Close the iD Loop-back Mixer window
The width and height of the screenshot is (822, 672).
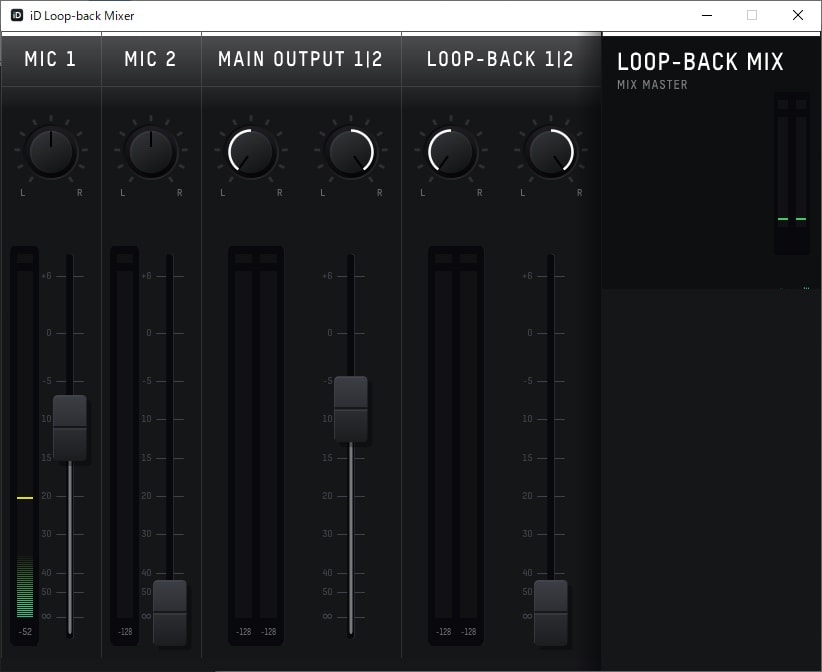click(797, 15)
